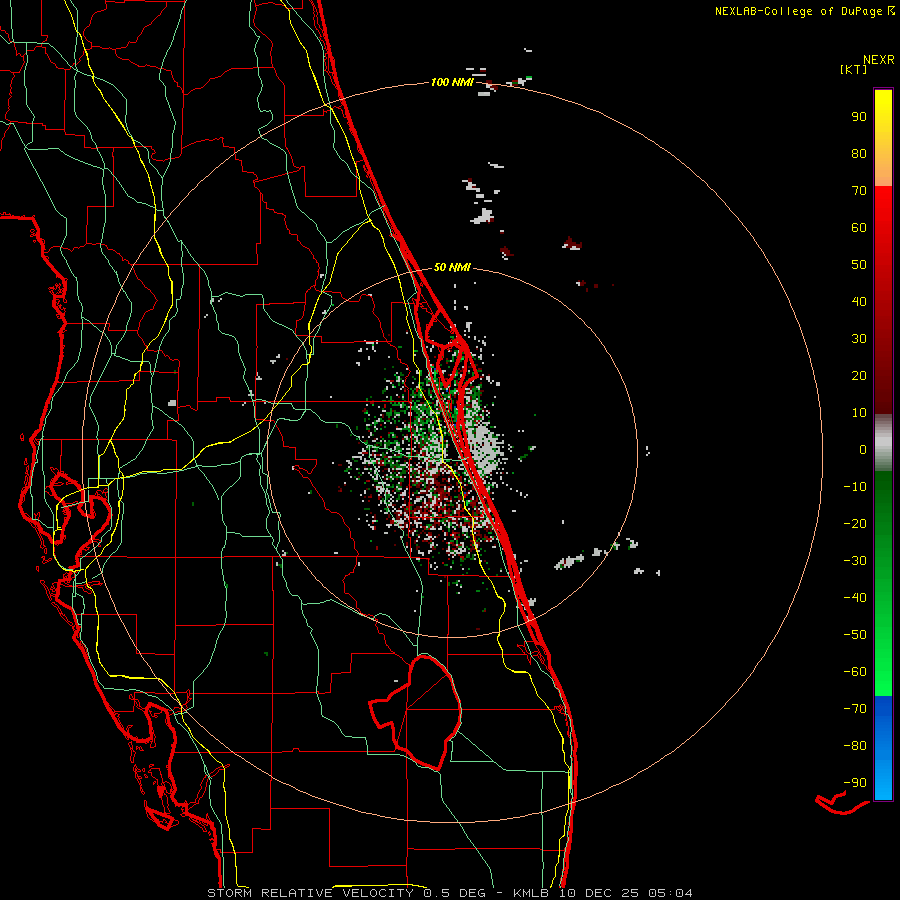Click the Storm Relative Velocity caption at bottom
Viewport: 900px width, 900px height.
[449, 893]
